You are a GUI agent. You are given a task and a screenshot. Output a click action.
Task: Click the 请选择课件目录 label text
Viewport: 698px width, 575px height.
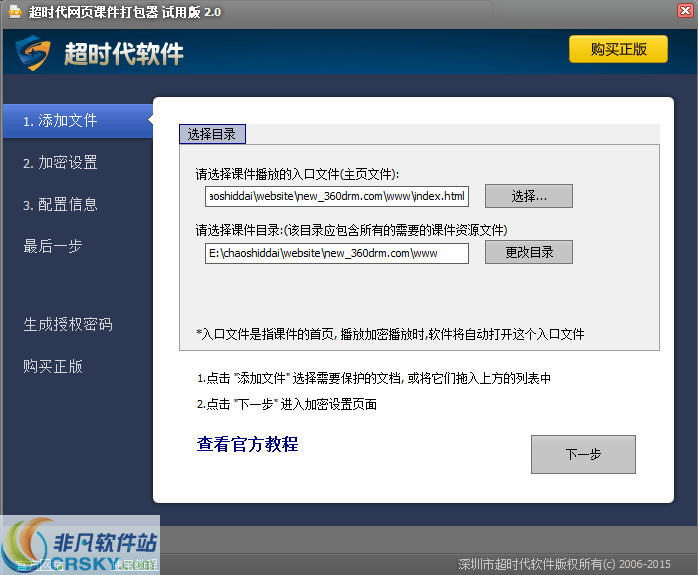(351, 230)
